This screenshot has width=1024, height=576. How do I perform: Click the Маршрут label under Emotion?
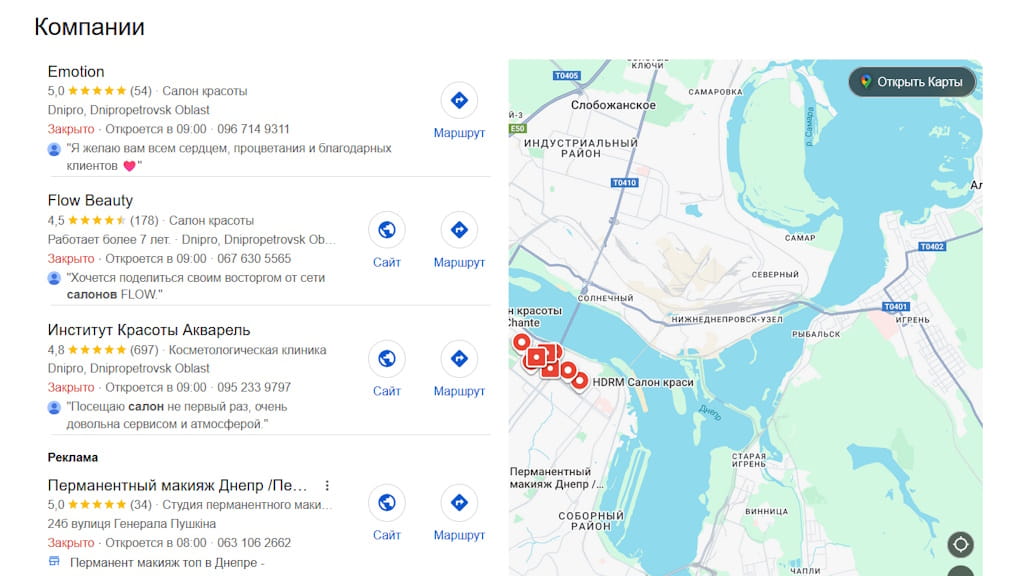coord(459,133)
